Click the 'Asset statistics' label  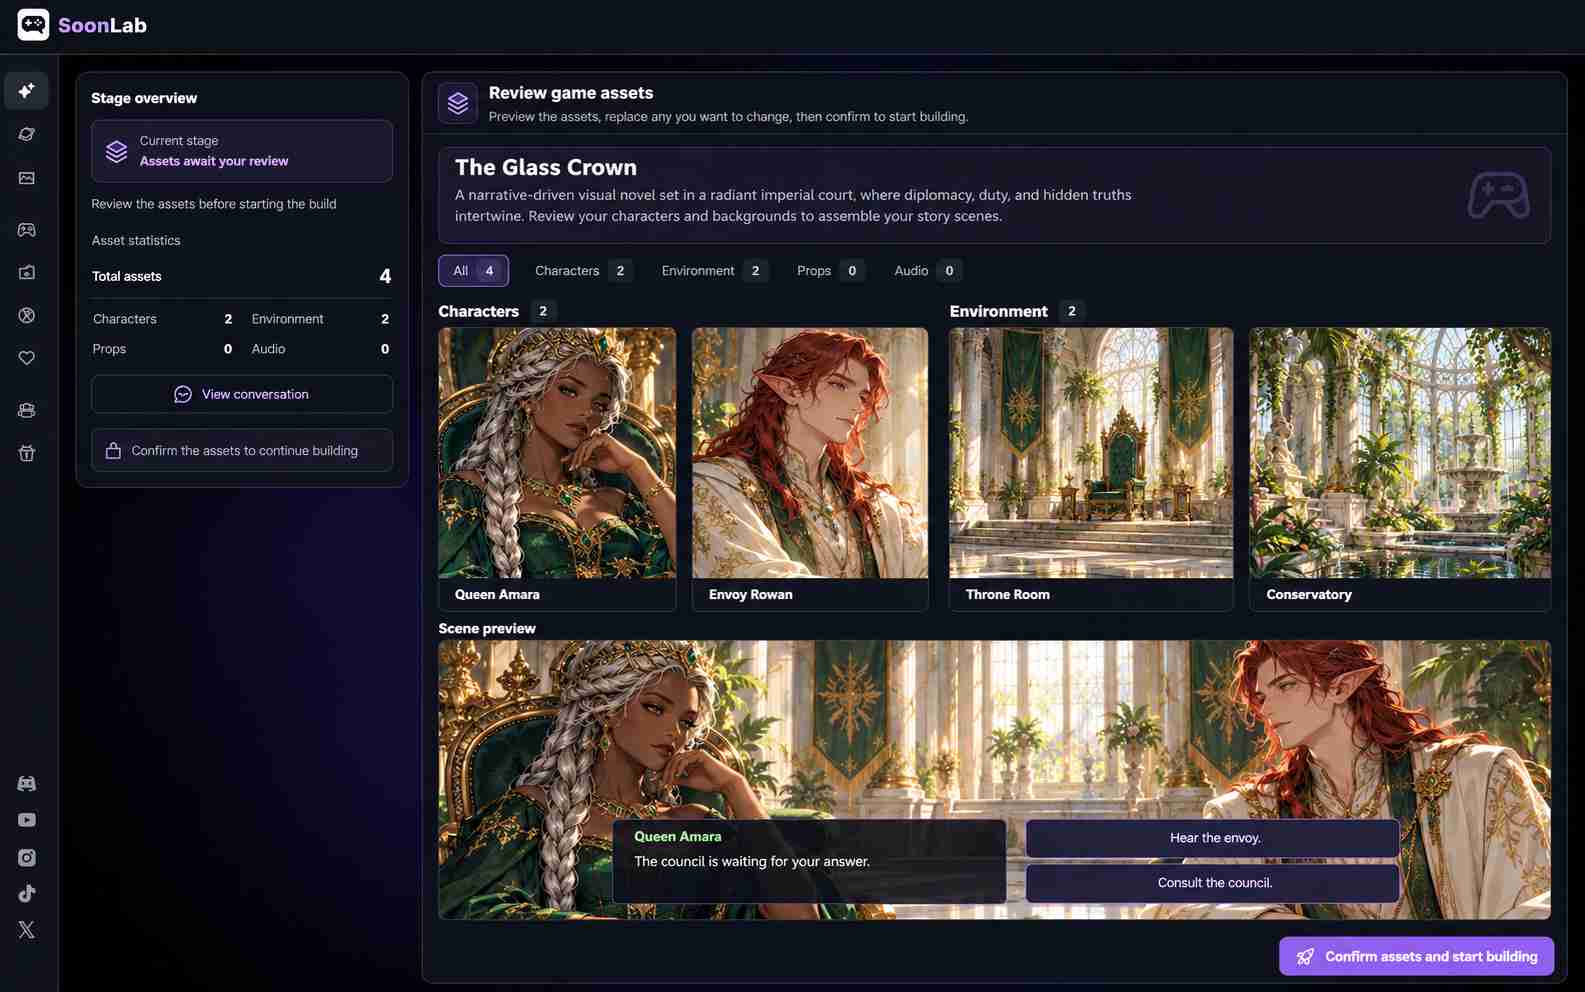[136, 240]
